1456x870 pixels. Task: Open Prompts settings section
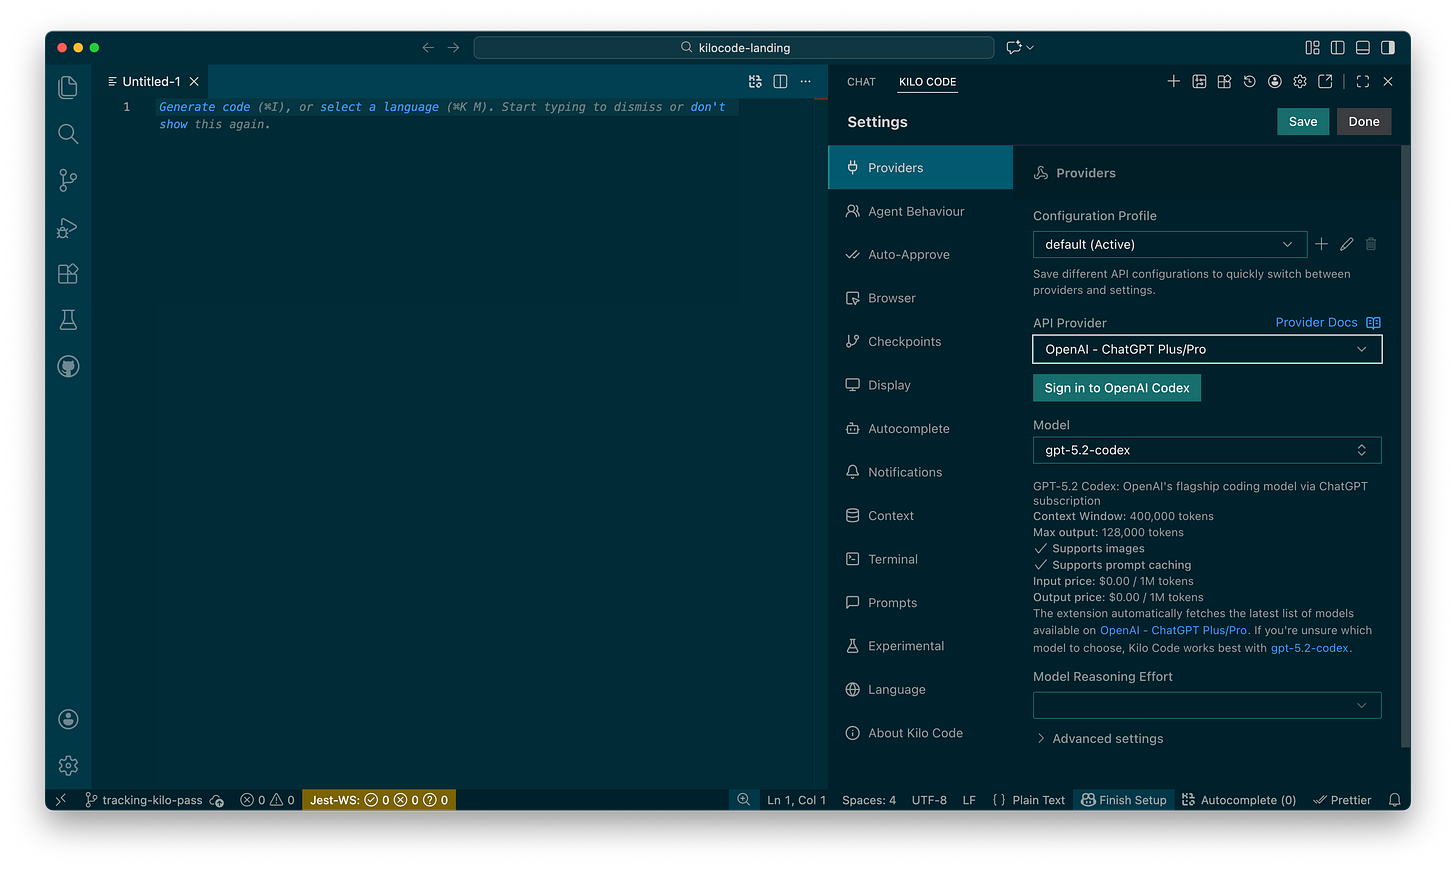[920, 602]
